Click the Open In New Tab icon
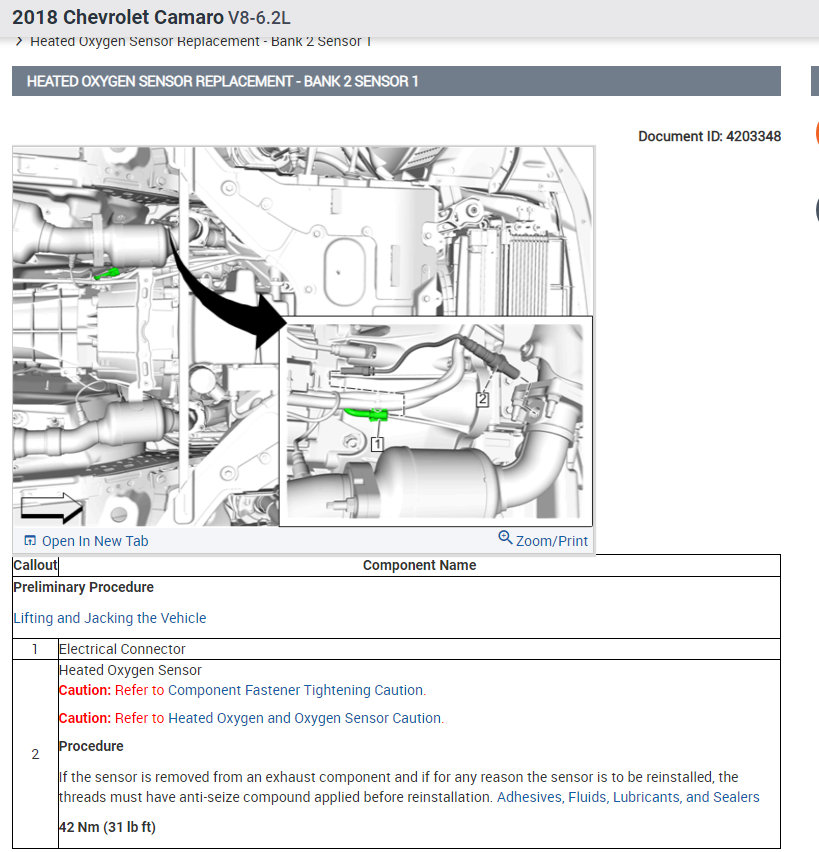The height and width of the screenshot is (852, 819). (x=30, y=541)
